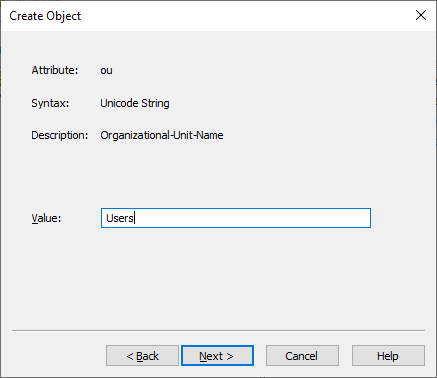Click the 'Create Object' title bar text

(45, 16)
